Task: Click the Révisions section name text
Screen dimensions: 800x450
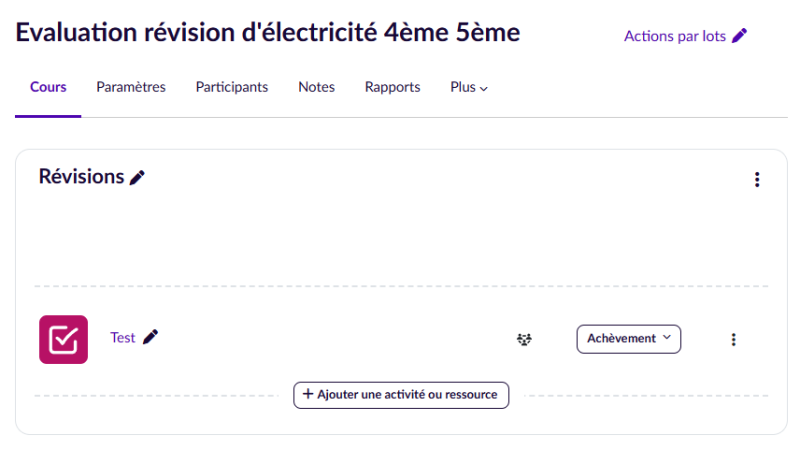Action: click(x=81, y=177)
